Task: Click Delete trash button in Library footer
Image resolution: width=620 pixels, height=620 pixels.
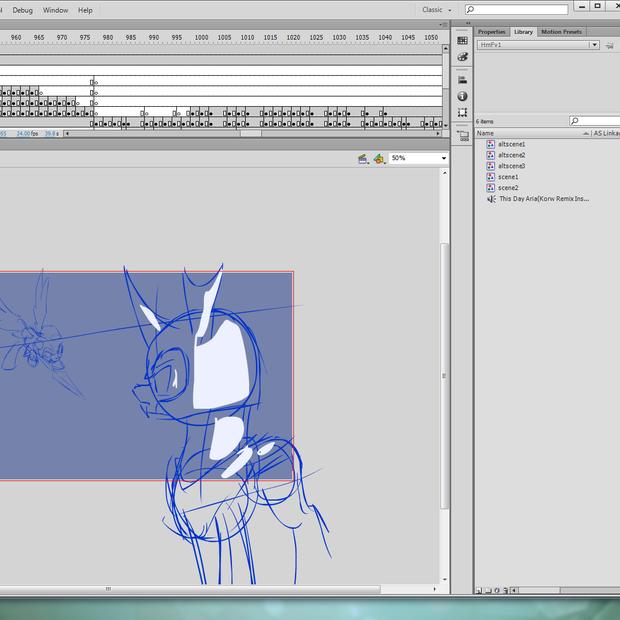Action: (505, 590)
